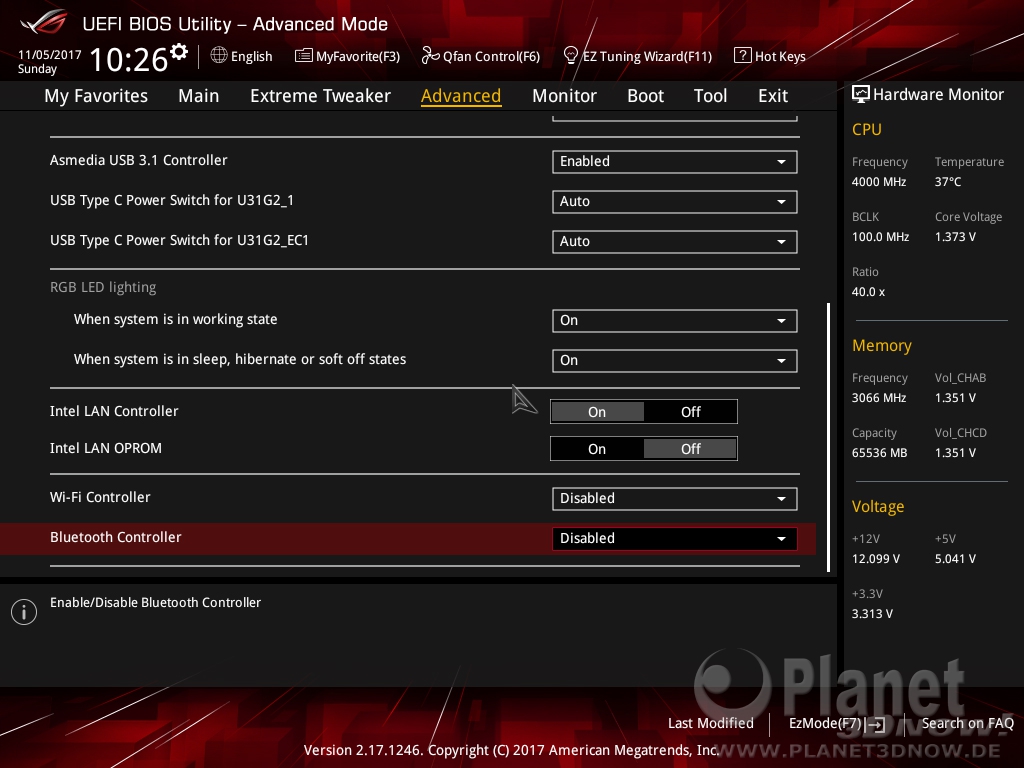Go to Monitor tab
Image resolution: width=1024 pixels, height=768 pixels.
coord(564,96)
